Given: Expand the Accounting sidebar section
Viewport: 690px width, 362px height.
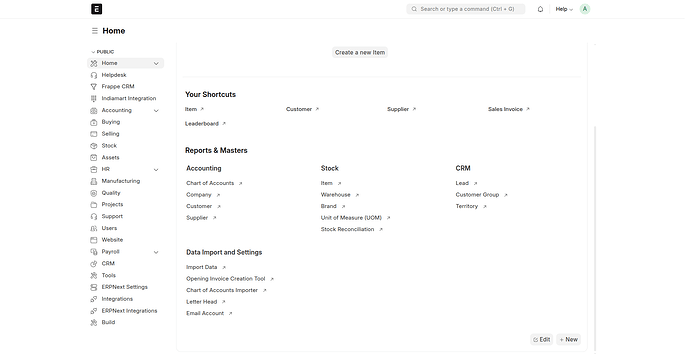Looking at the screenshot, I should click(x=156, y=111).
